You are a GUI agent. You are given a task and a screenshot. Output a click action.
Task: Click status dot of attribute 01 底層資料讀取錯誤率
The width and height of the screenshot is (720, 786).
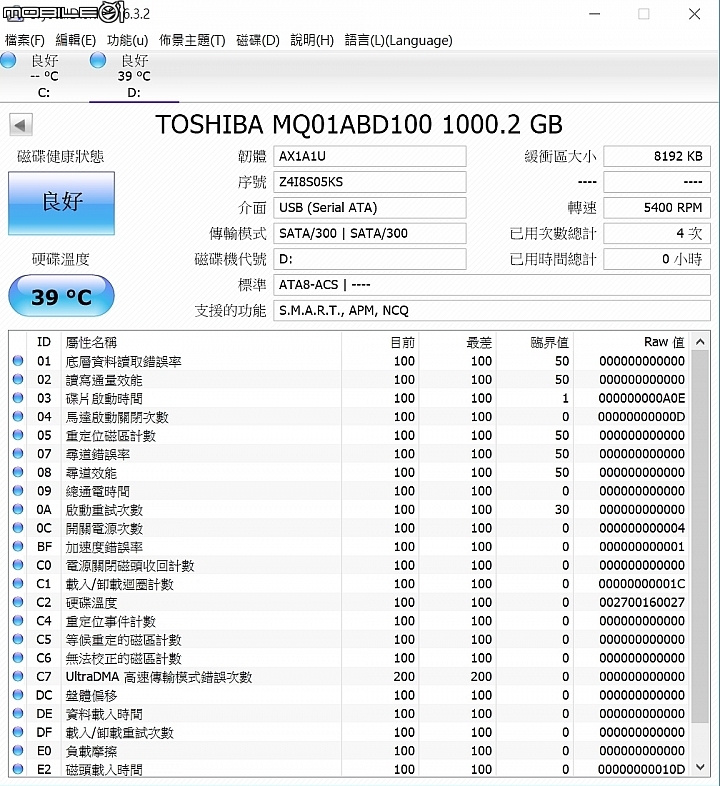pyautogui.click(x=18, y=360)
